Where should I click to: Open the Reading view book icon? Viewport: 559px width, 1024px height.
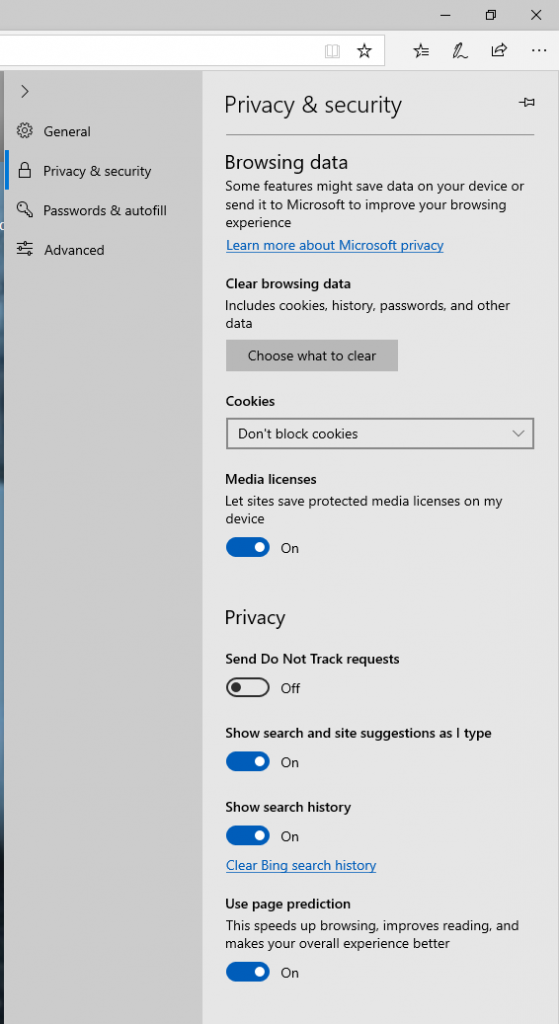pos(332,51)
